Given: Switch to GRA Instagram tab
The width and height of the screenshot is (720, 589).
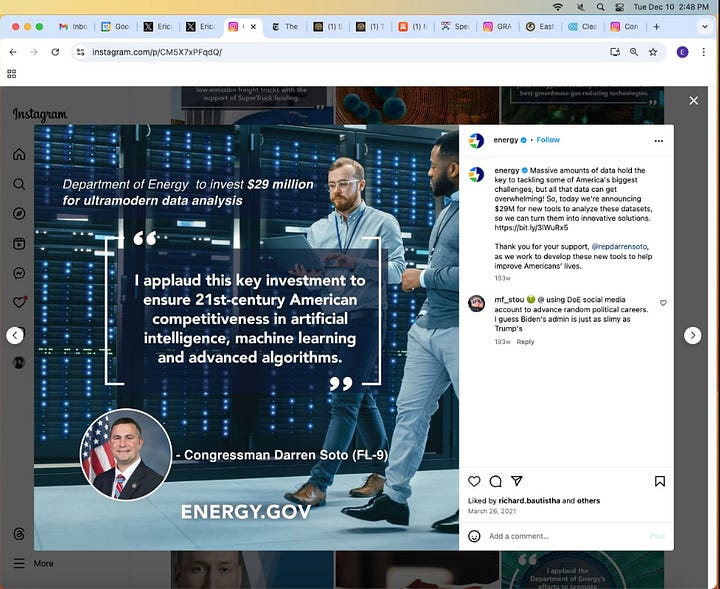Looking at the screenshot, I should tap(498, 27).
